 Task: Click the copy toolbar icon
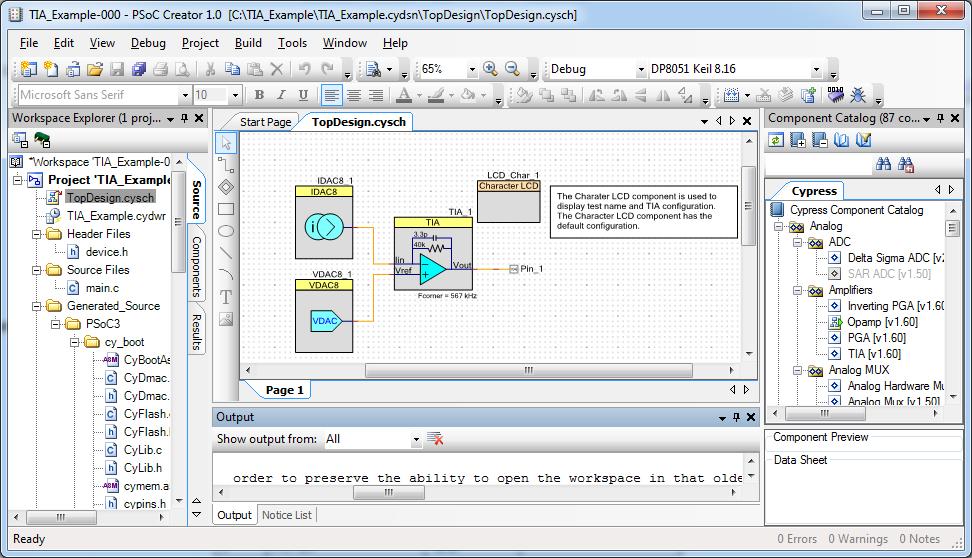232,69
